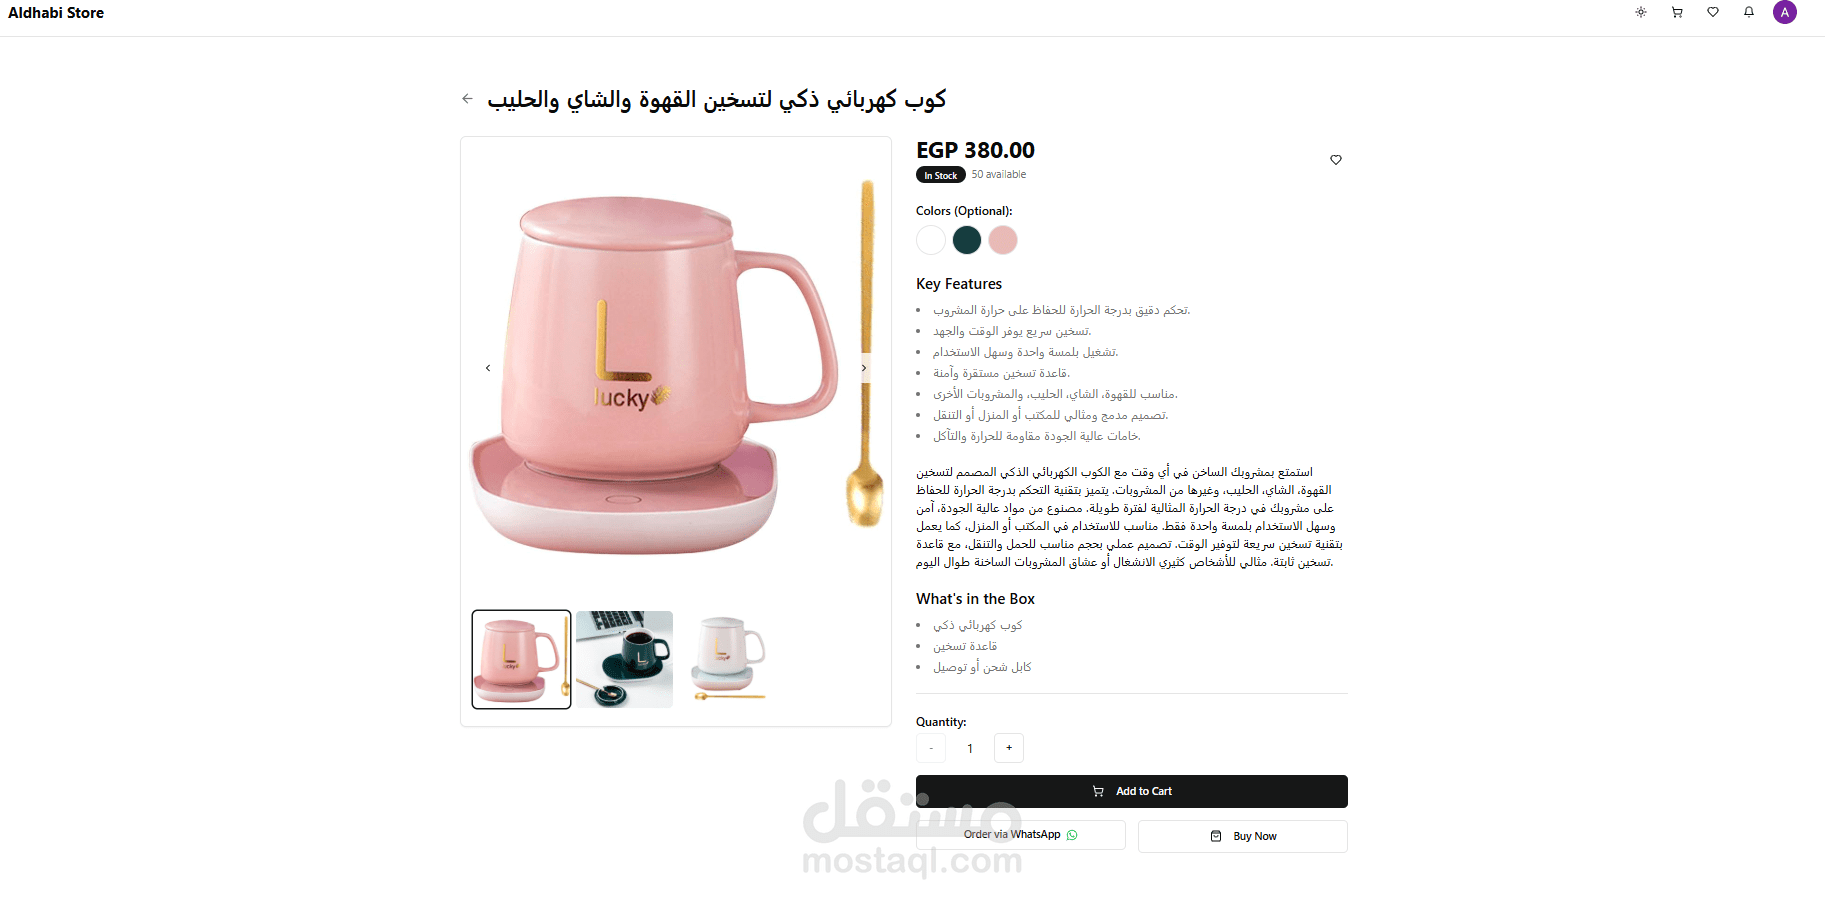Go back using arrow beside product title
The height and width of the screenshot is (898, 1825).
(467, 99)
